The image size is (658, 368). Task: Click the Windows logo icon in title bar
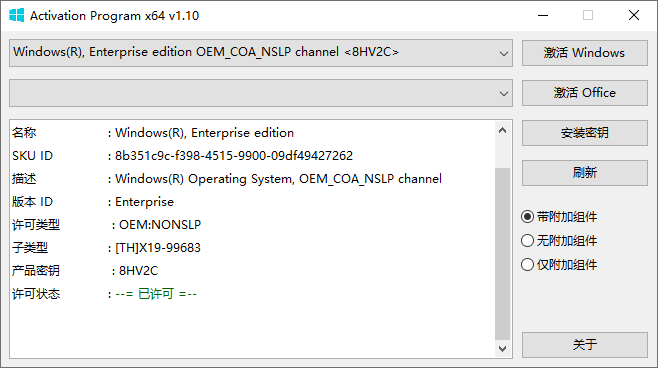(x=16, y=16)
